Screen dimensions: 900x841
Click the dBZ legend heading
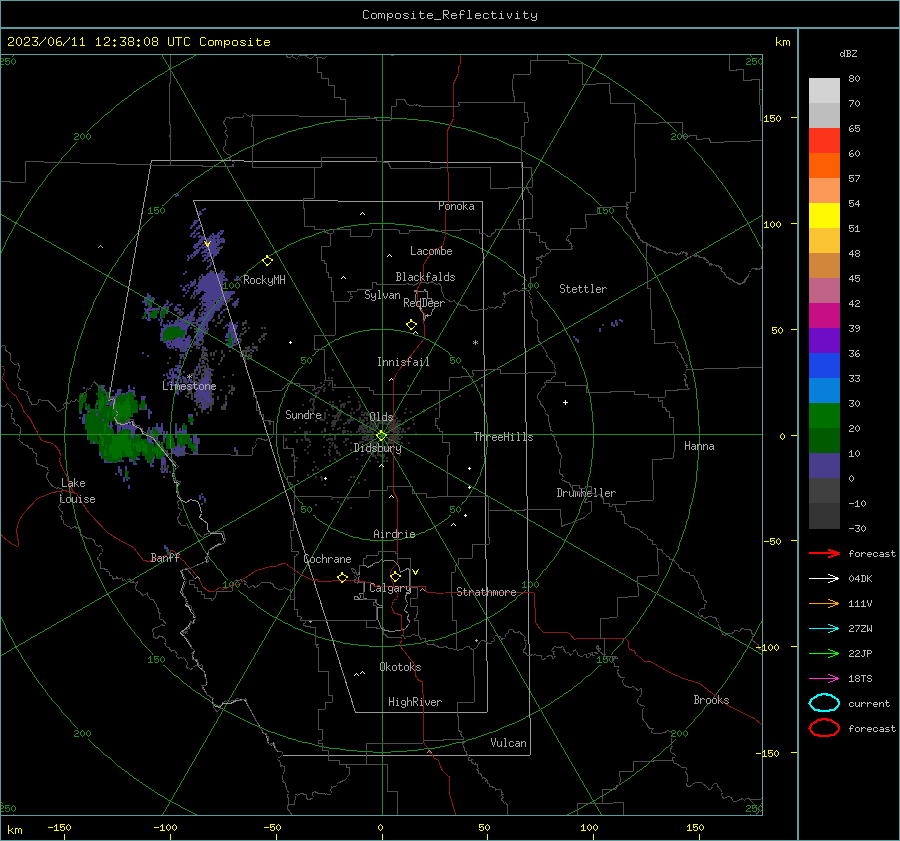[848, 53]
